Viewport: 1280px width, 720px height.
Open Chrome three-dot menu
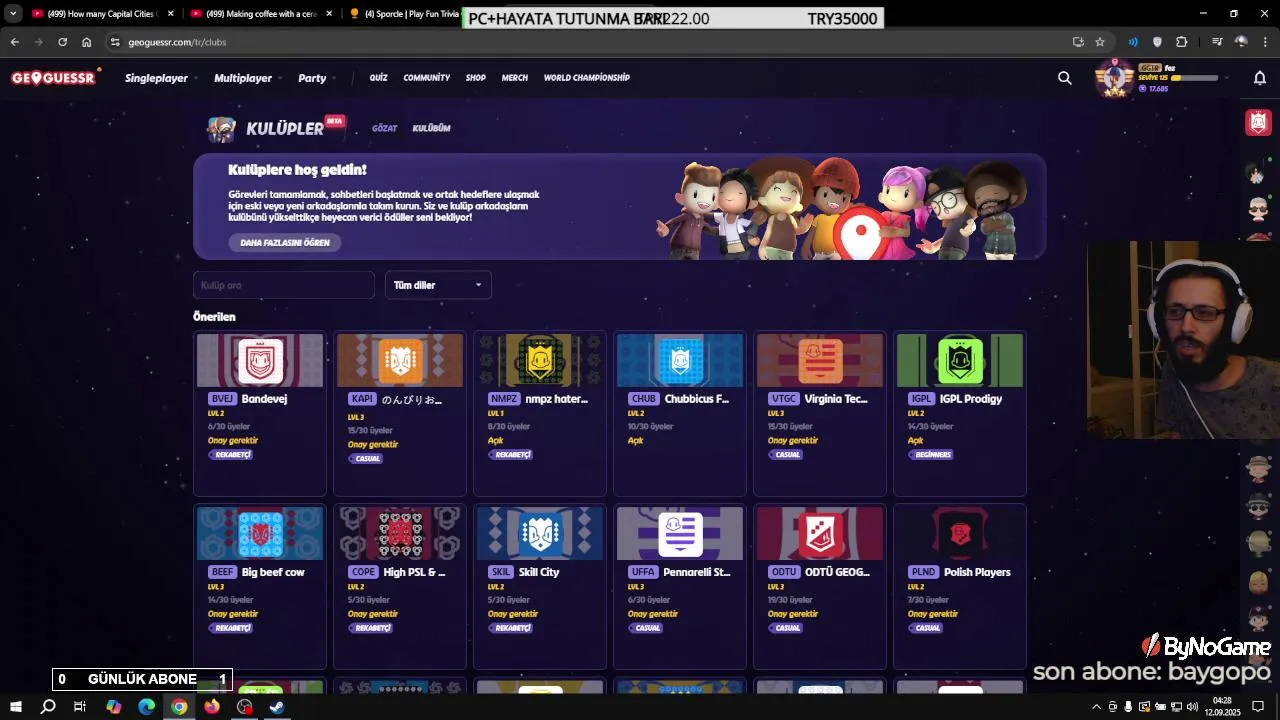pyautogui.click(x=1265, y=42)
